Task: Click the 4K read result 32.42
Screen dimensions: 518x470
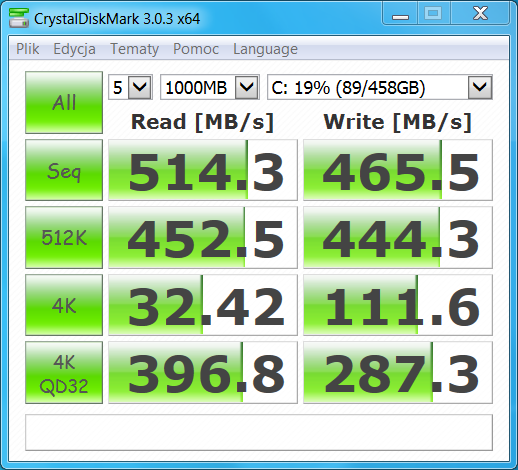Action: 203,305
